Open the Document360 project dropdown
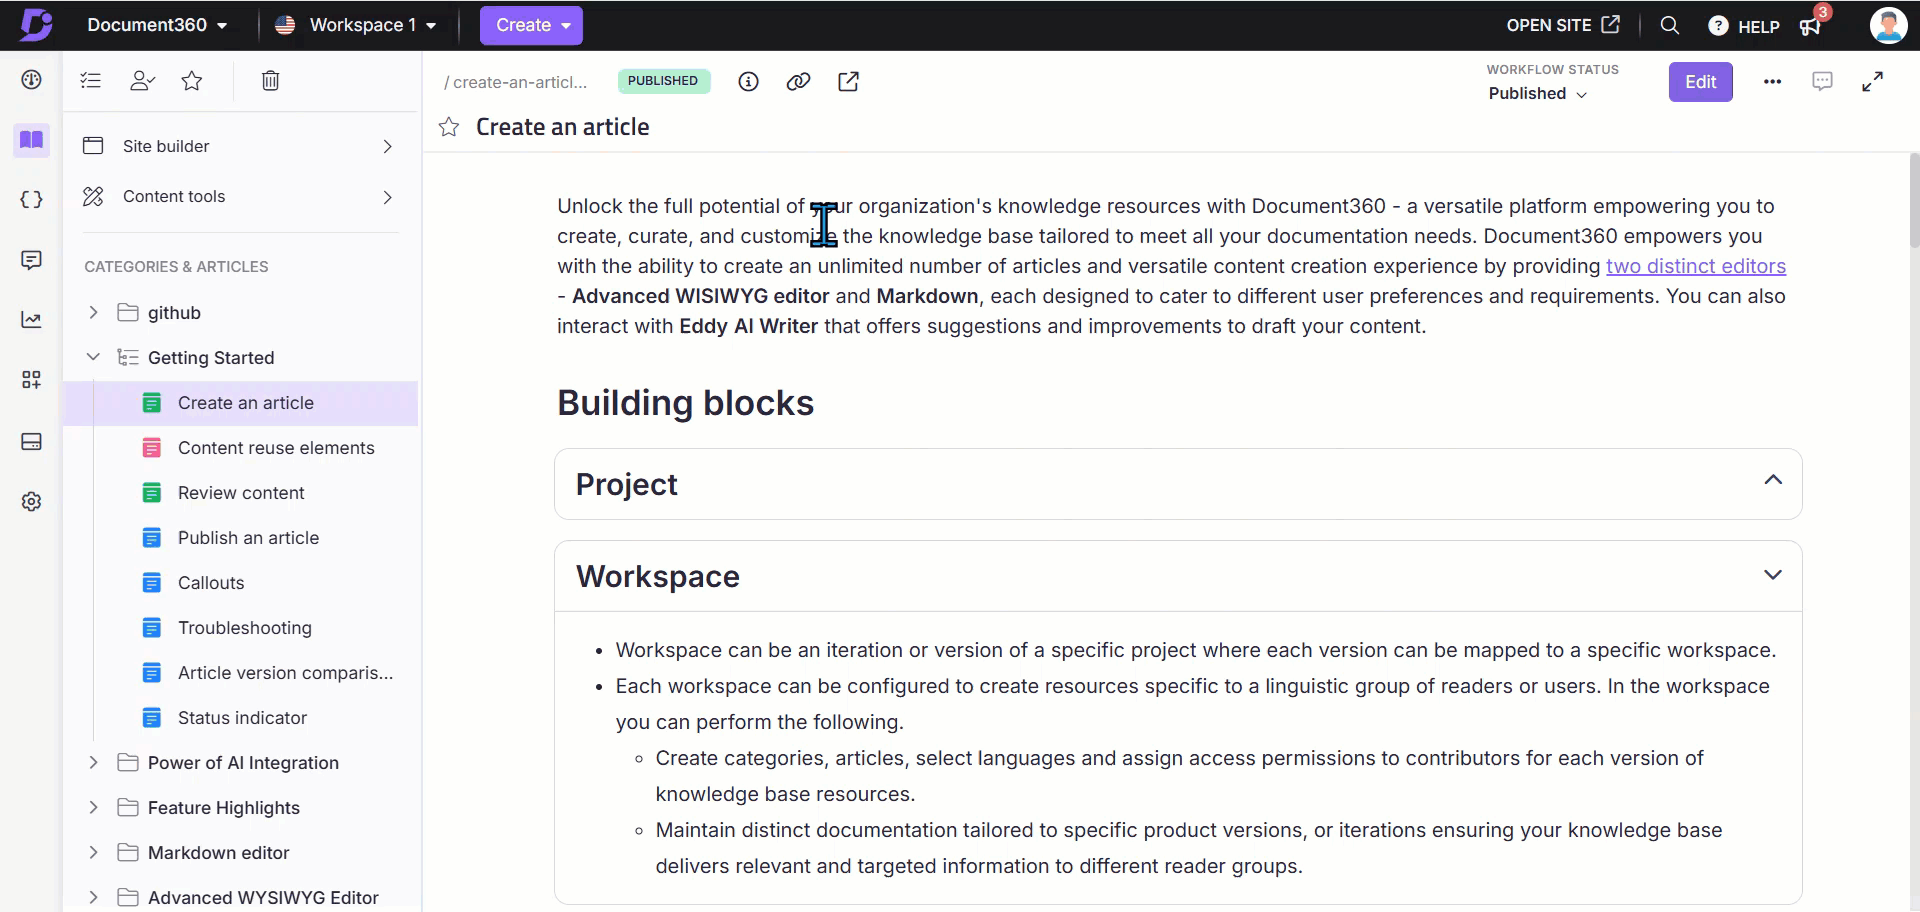This screenshot has height=912, width=1920. [x=157, y=25]
